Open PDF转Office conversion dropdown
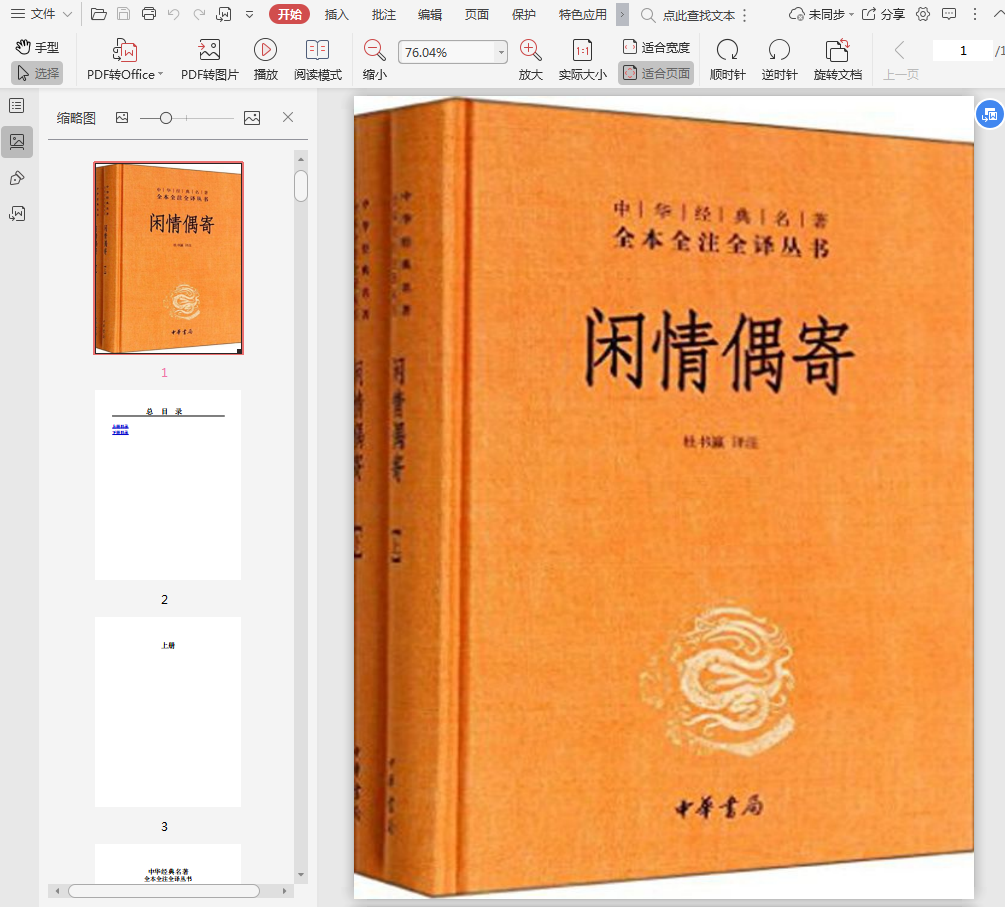The height and width of the screenshot is (907, 1005). click(124, 60)
